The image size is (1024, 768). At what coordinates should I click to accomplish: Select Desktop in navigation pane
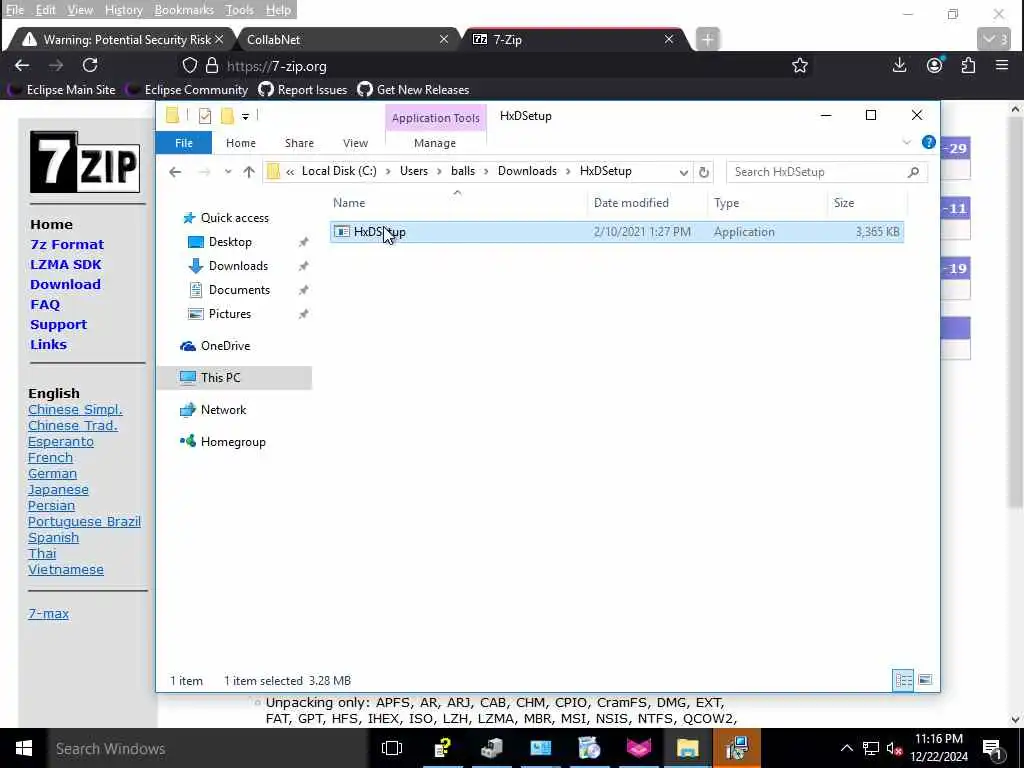(x=230, y=242)
